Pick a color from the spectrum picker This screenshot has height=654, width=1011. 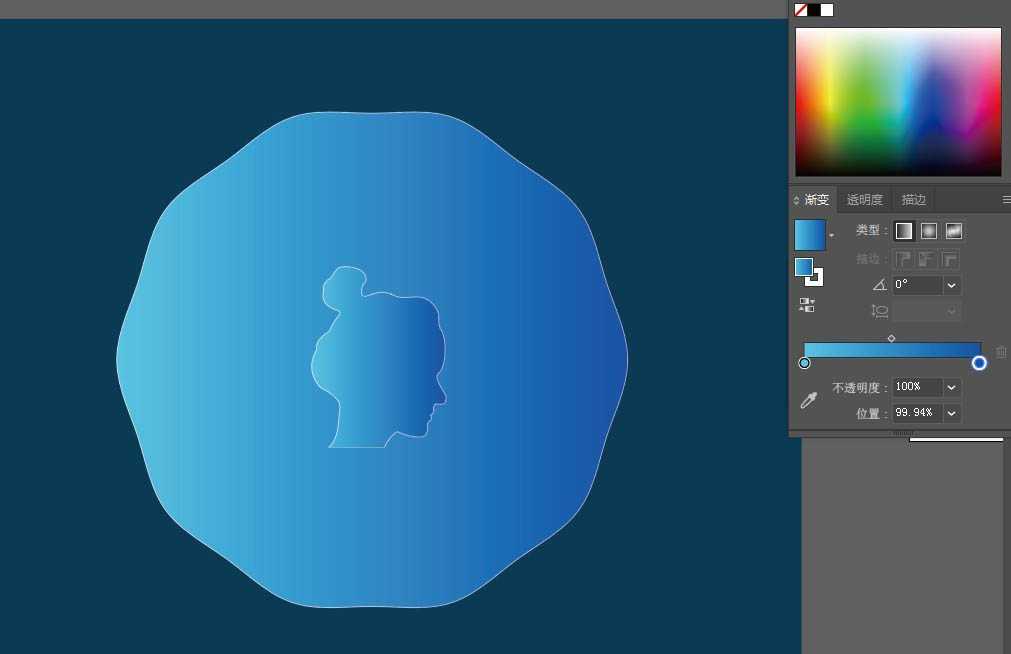[898, 102]
